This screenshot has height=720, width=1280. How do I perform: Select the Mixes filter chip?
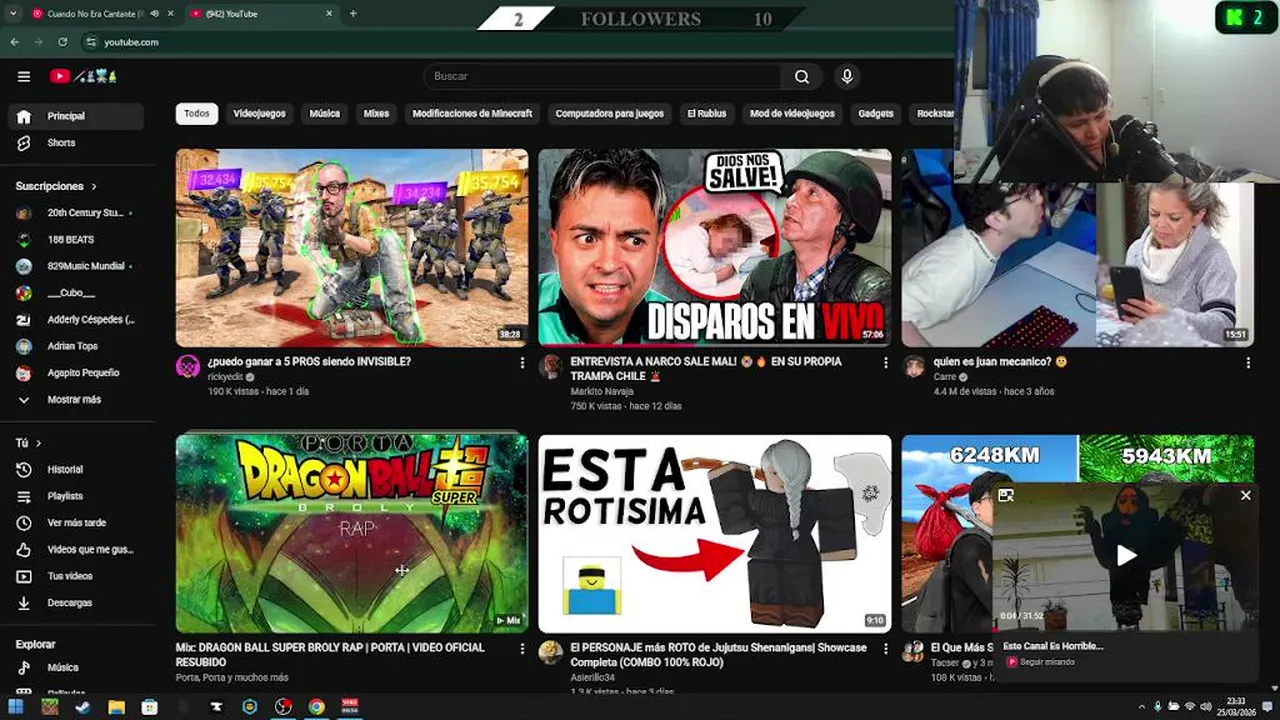[376, 113]
